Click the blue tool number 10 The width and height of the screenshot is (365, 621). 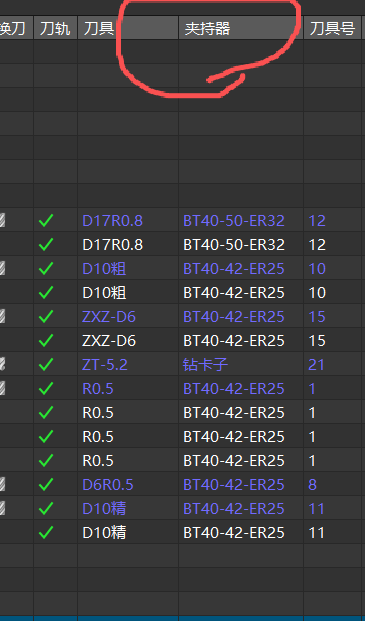point(317,269)
